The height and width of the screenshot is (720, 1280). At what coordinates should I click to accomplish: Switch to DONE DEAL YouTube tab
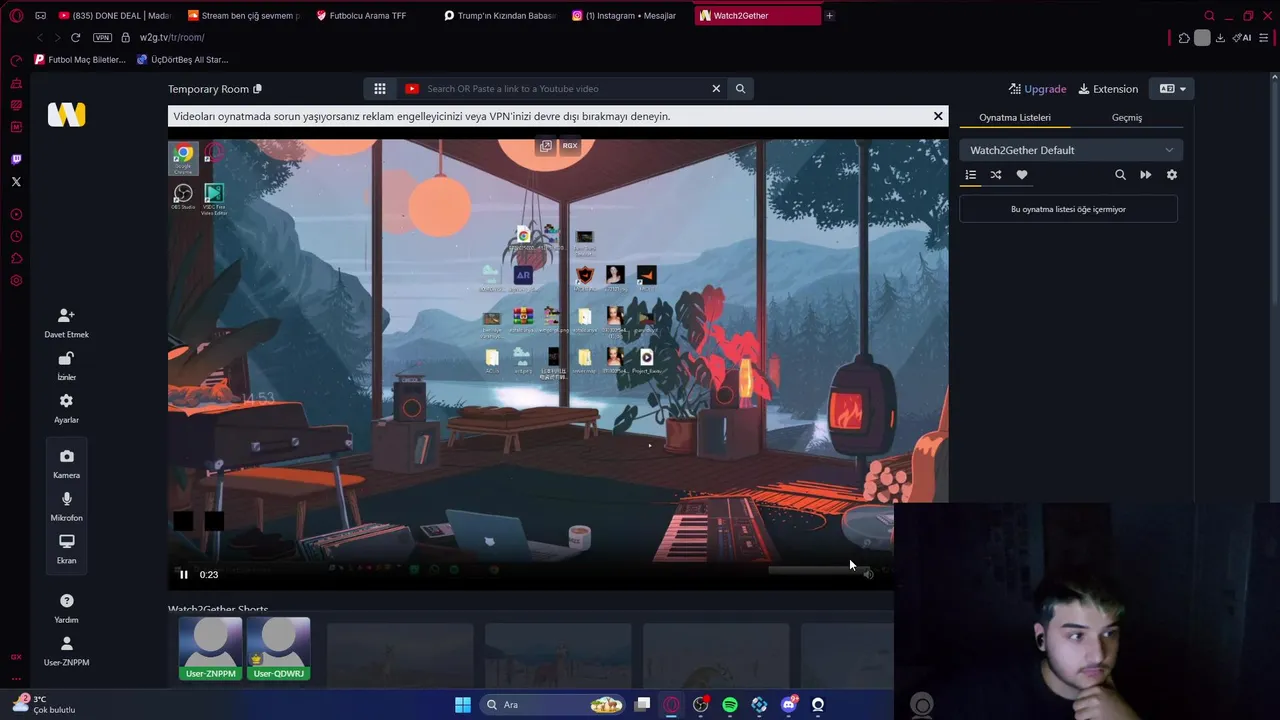pos(115,15)
